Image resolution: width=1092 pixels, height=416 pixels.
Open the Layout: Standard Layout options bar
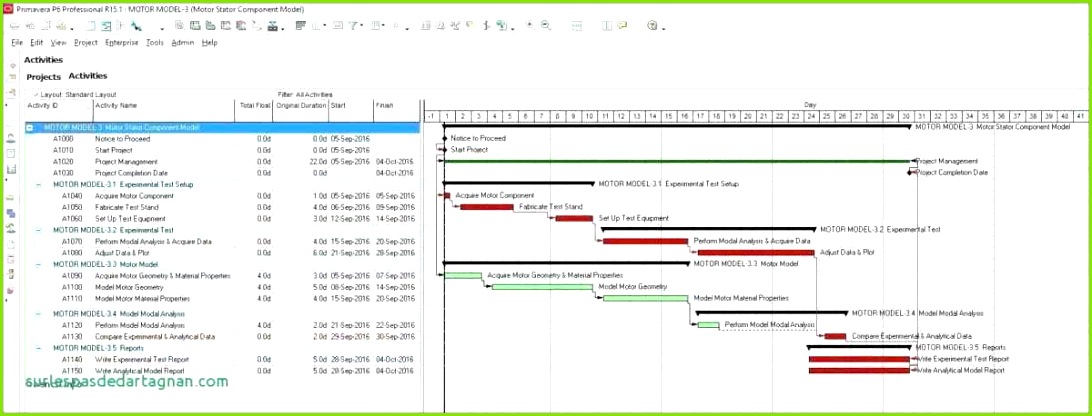coord(70,94)
